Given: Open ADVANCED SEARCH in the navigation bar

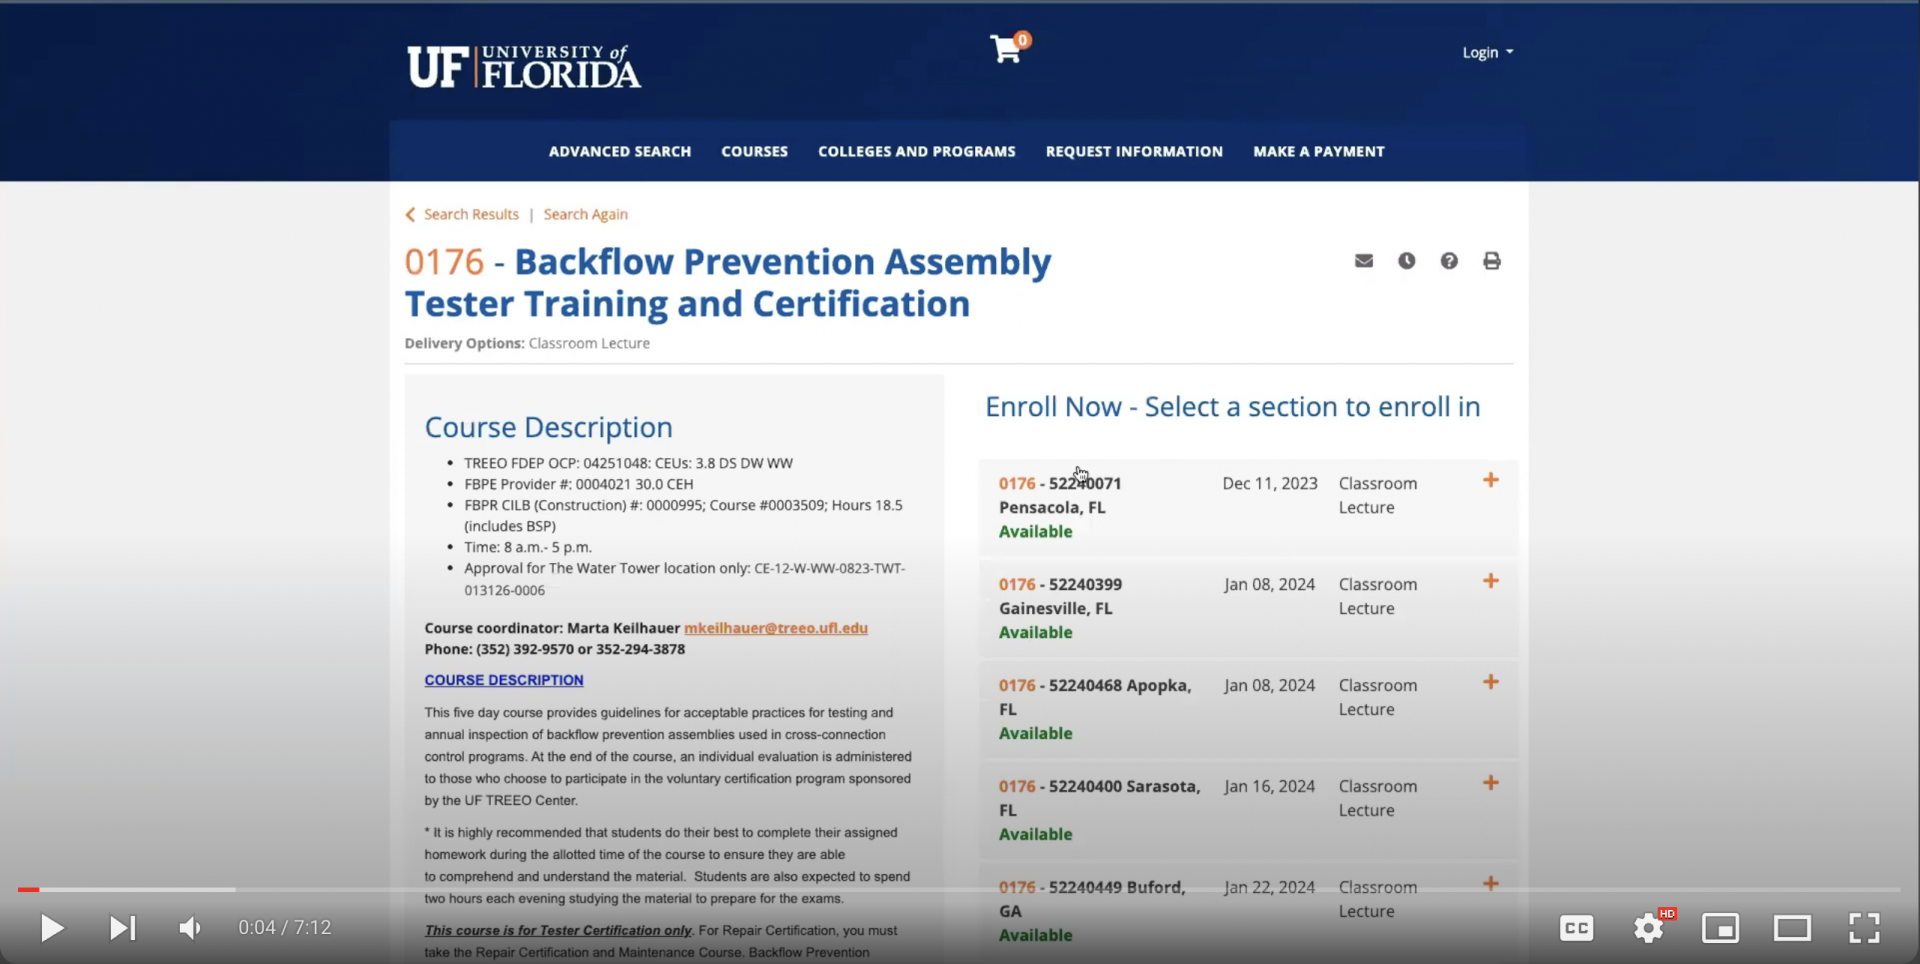Looking at the screenshot, I should click(619, 151).
